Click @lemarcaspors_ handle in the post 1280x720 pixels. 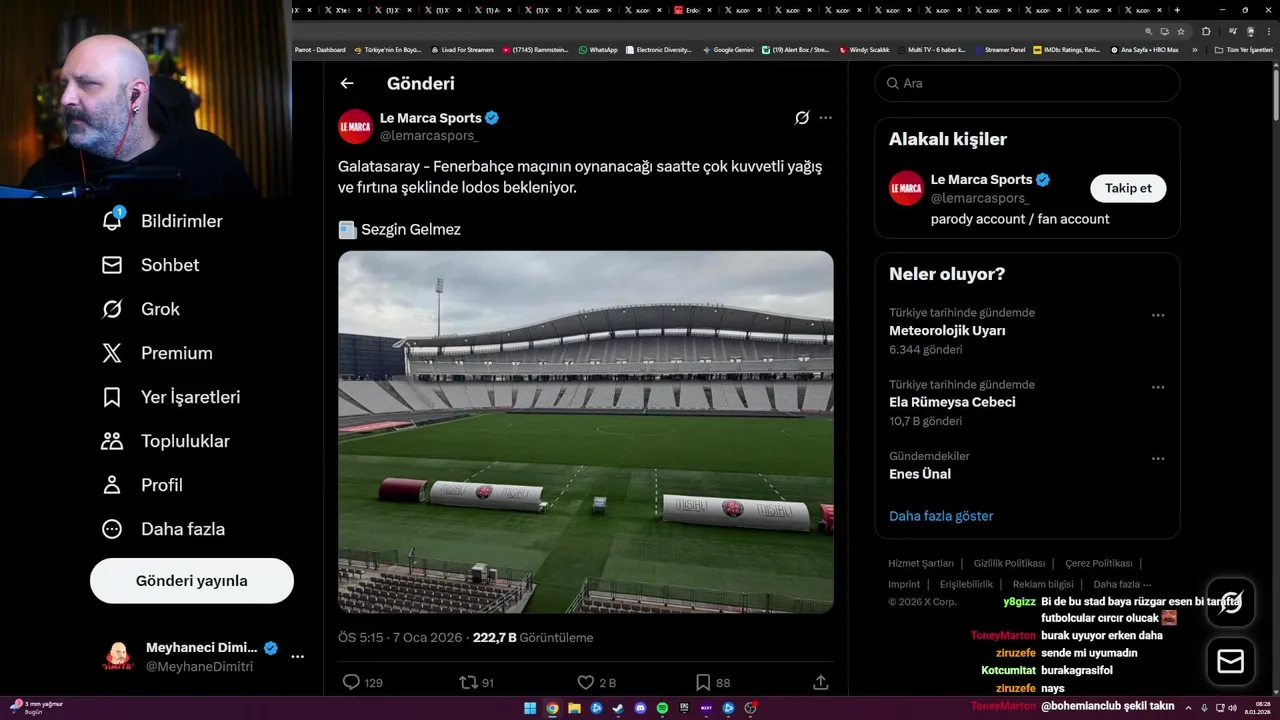click(429, 135)
